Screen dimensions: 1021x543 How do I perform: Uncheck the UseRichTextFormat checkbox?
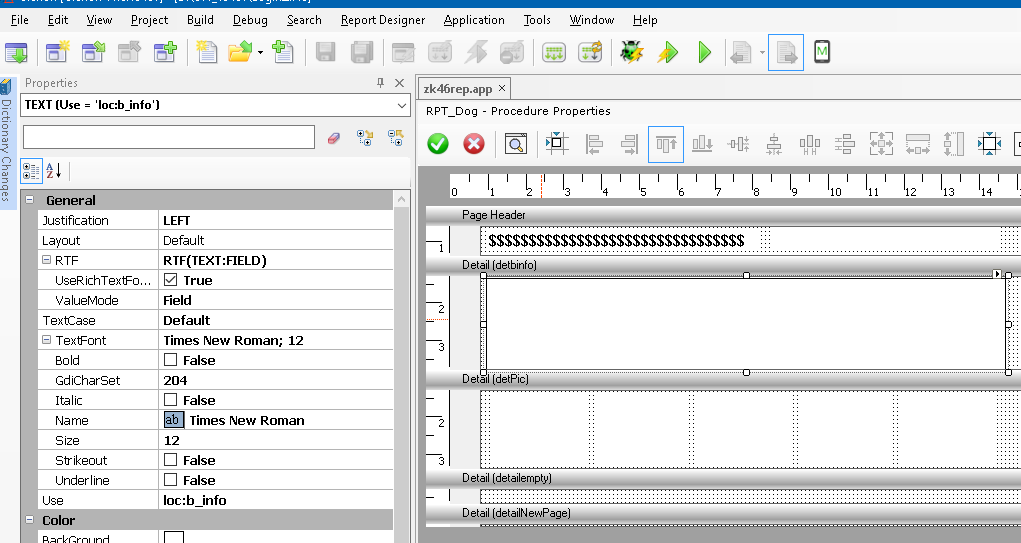[171, 280]
